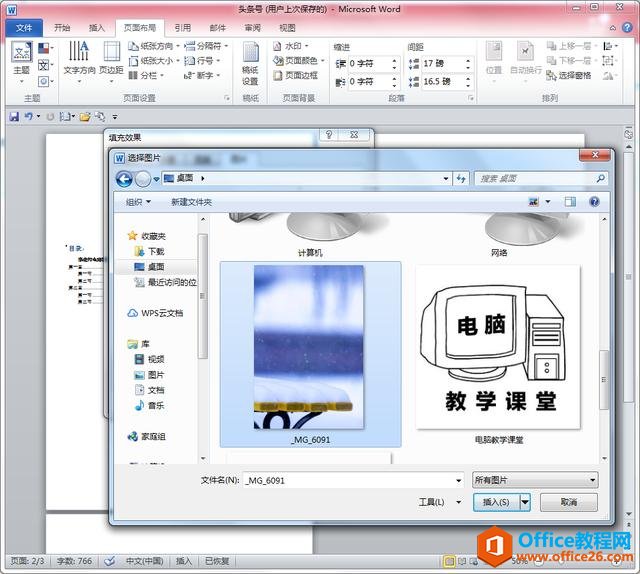This screenshot has height=574, width=640.
Task: Open the file type filter (所有图片) dropdown
Action: tap(535, 481)
